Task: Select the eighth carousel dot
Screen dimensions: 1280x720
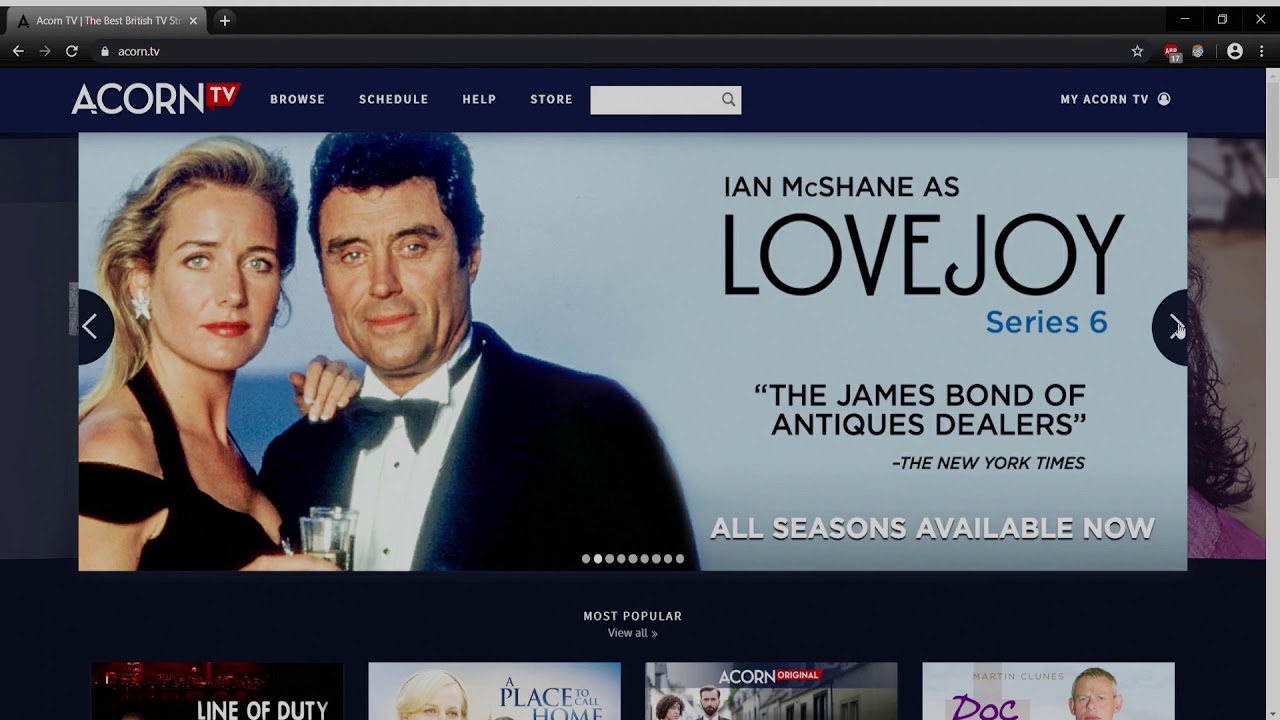Action: pos(668,559)
